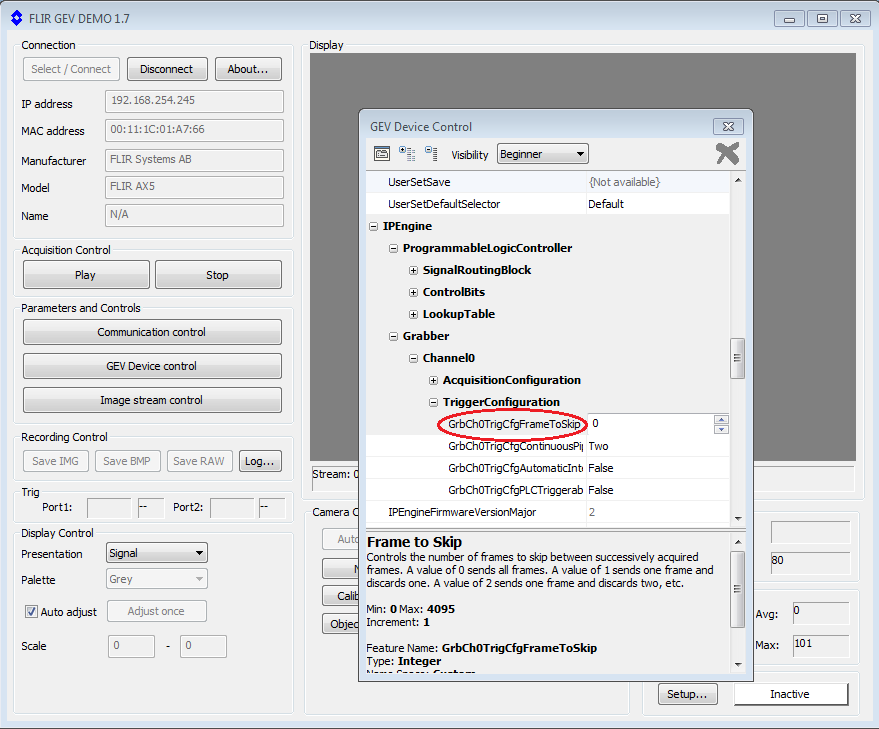879x729 pixels.
Task: Select the UserSetDefaultSelector row
Action: [548, 204]
